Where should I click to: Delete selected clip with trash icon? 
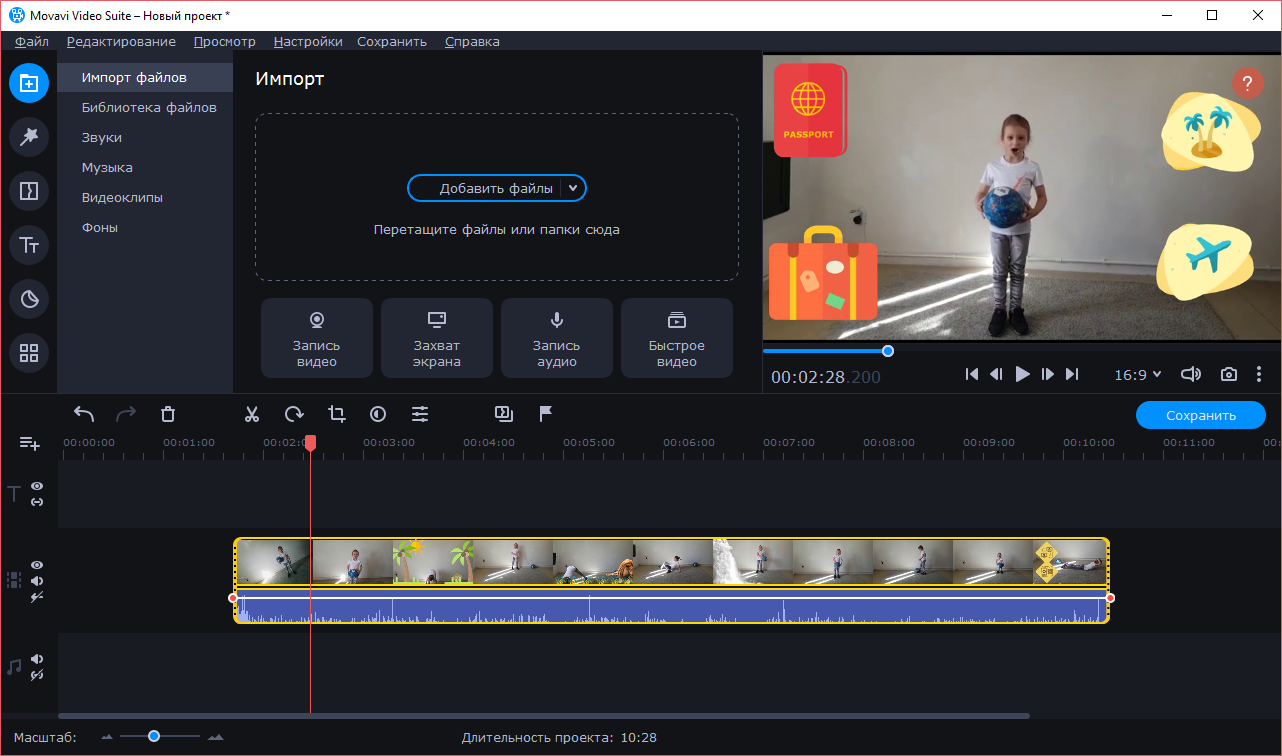tap(168, 414)
